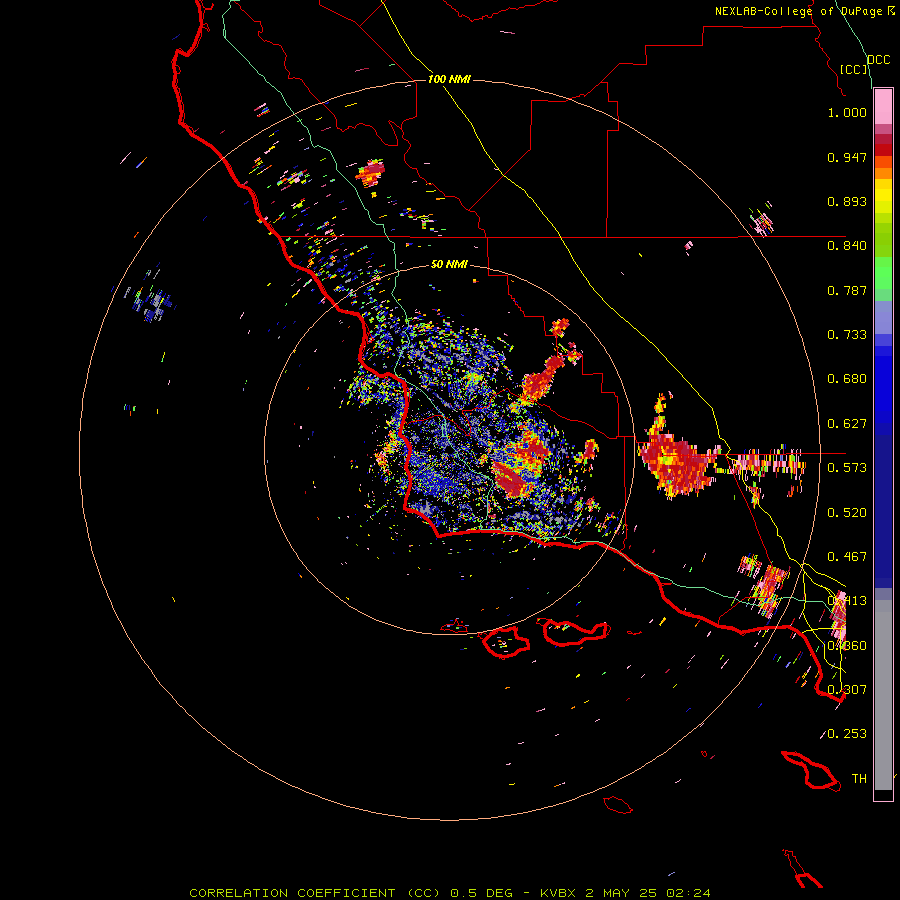Screen dimensions: 900x900
Task: Select the DCC product label
Action: click(x=878, y=60)
